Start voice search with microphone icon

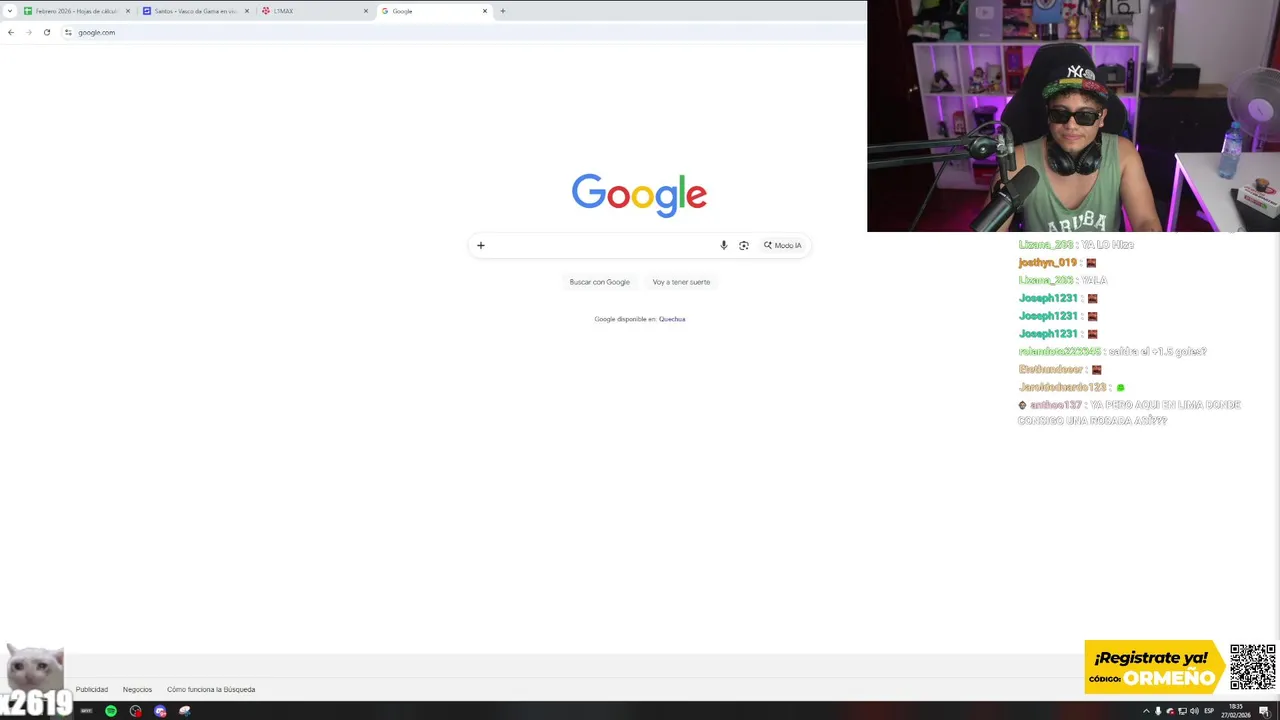(x=724, y=245)
